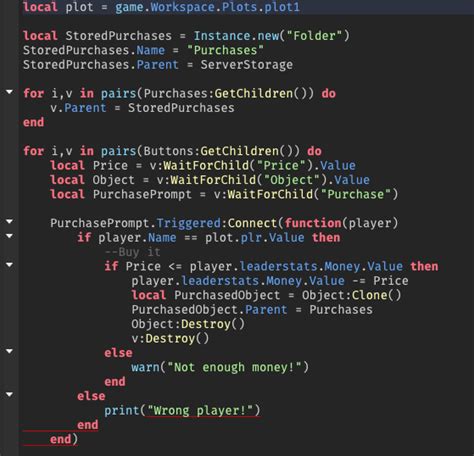Click the 'v:Destroy()' line
Viewport: 474px width, 456px height.
tap(170, 339)
